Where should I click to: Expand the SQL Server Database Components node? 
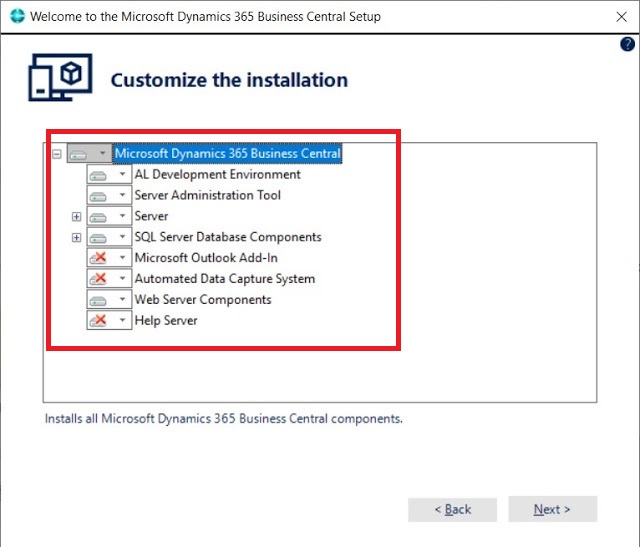(76, 238)
